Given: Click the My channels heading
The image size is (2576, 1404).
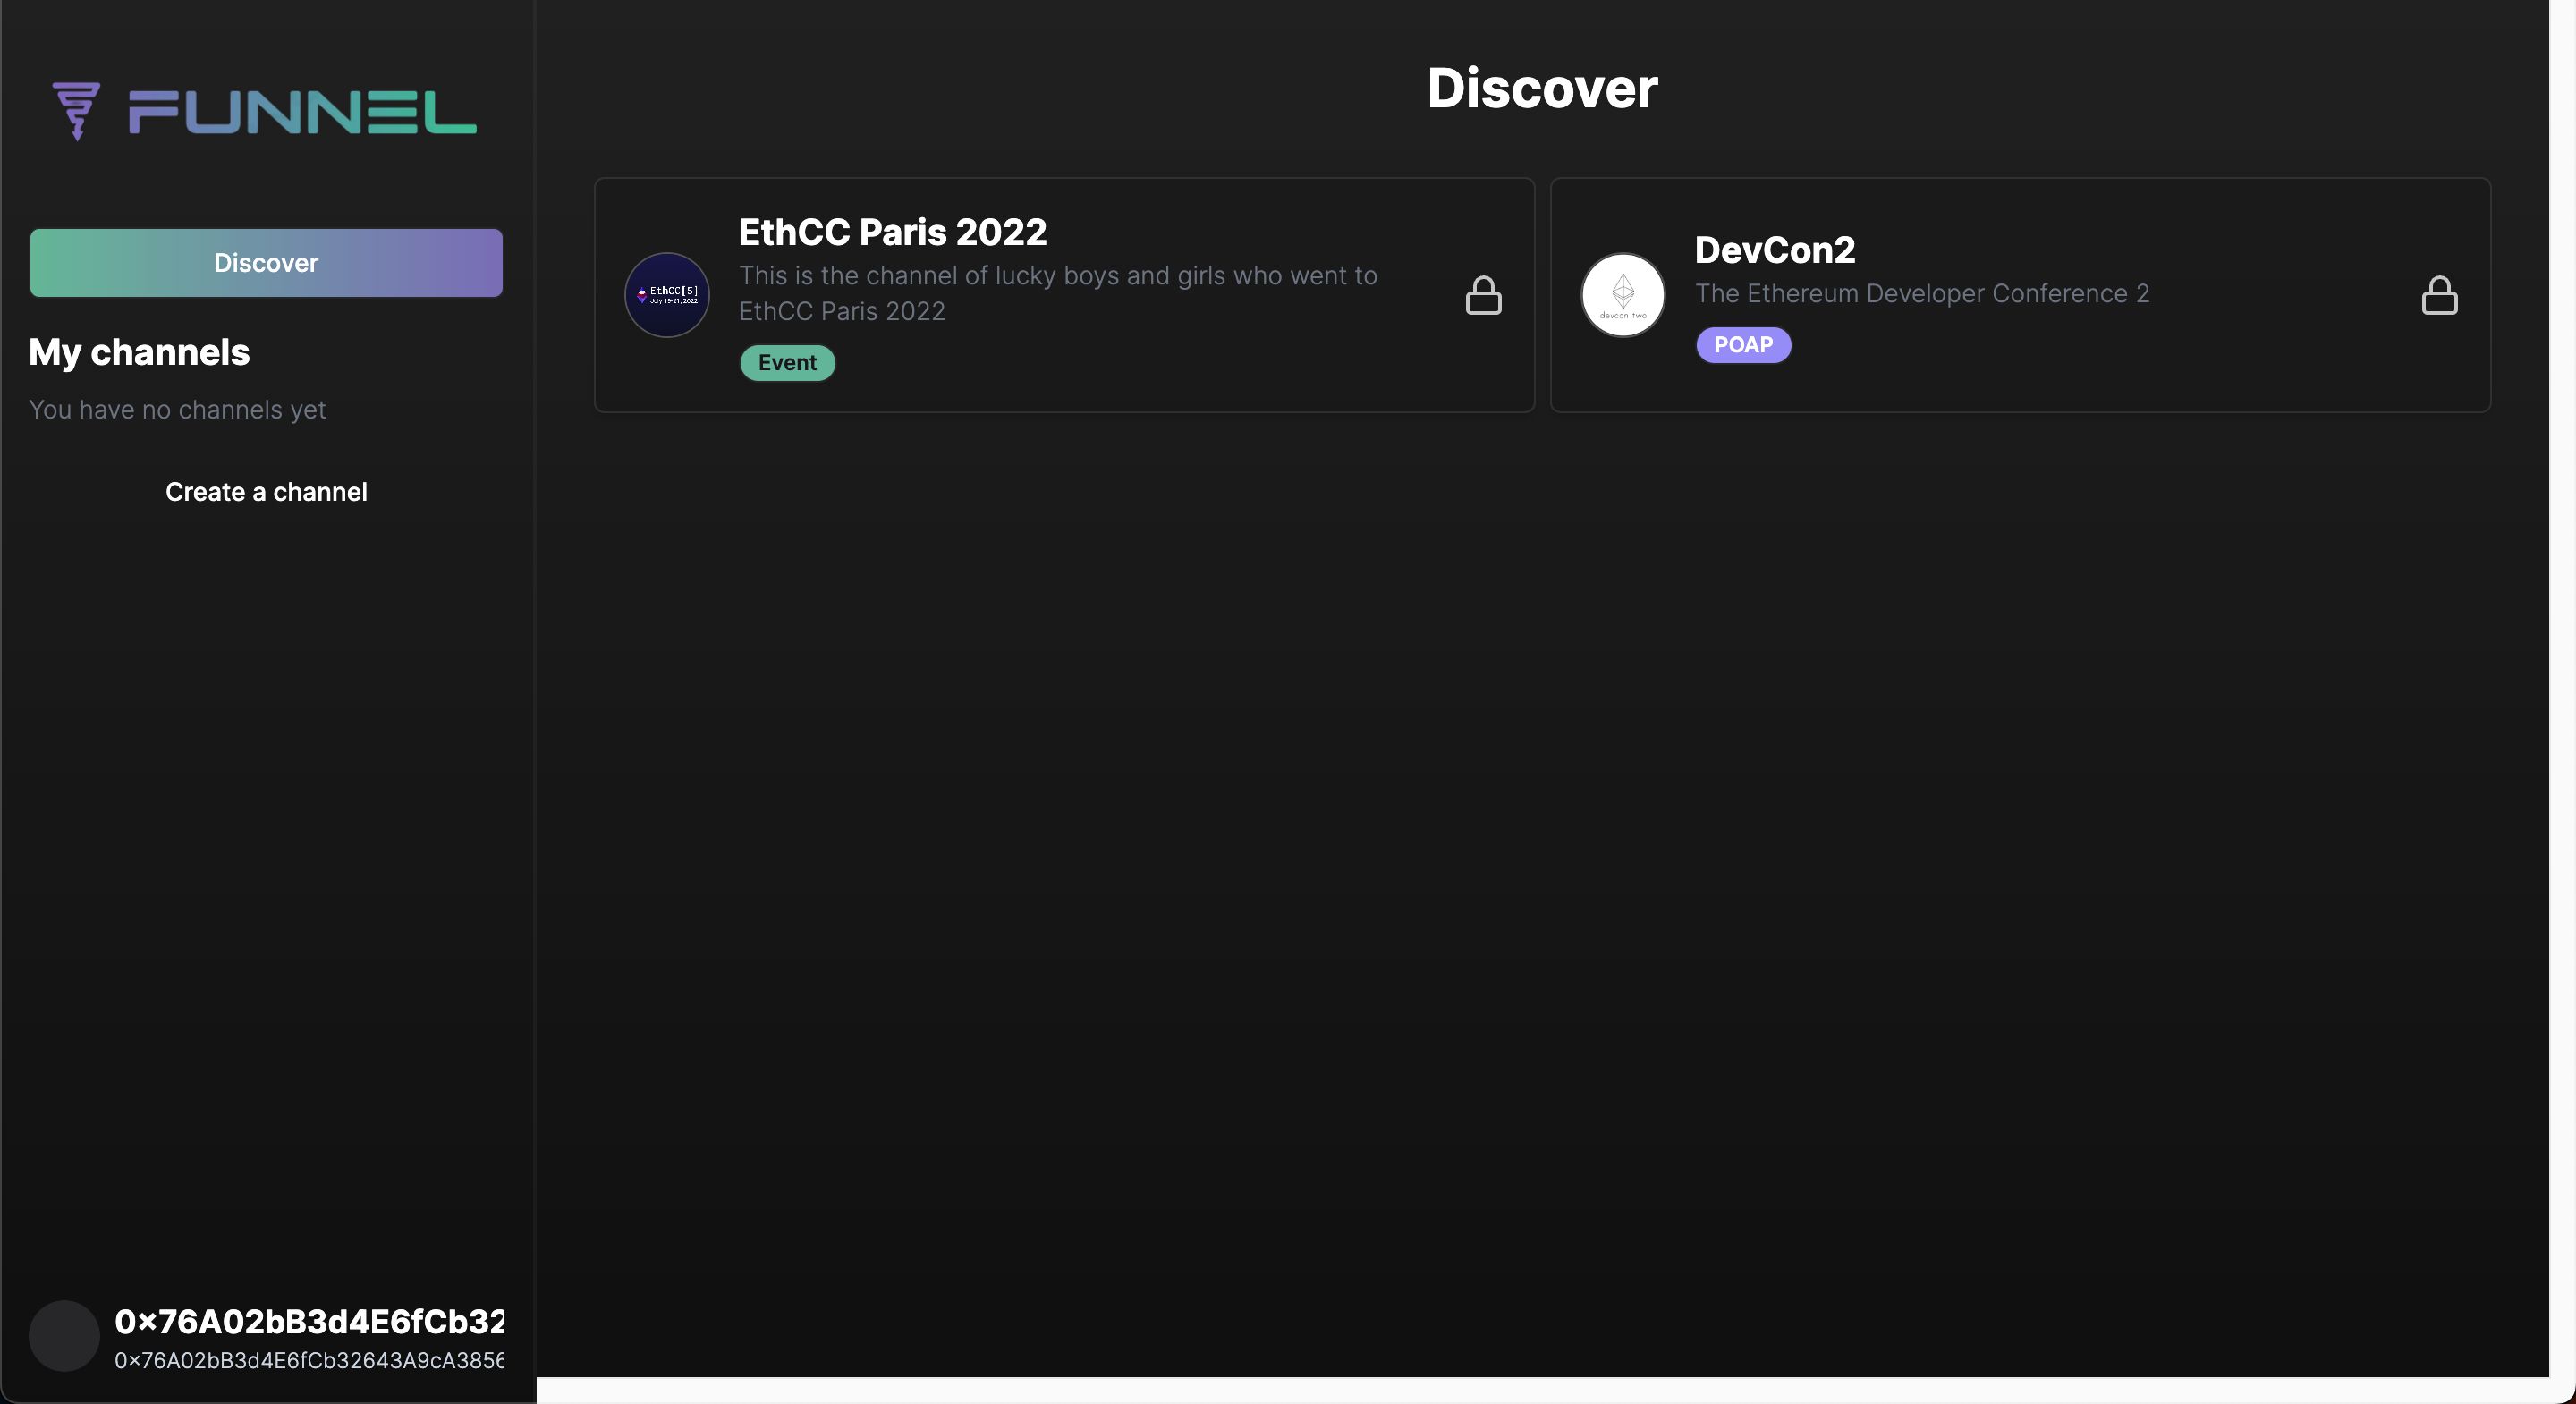Looking at the screenshot, I should click(139, 352).
